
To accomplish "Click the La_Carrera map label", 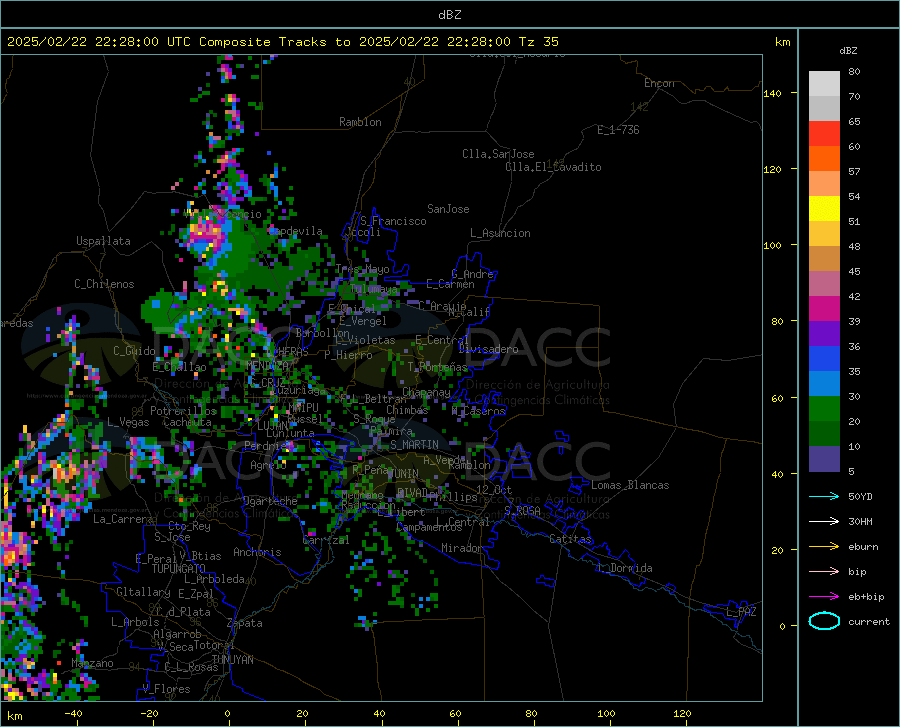I will tap(123, 519).
